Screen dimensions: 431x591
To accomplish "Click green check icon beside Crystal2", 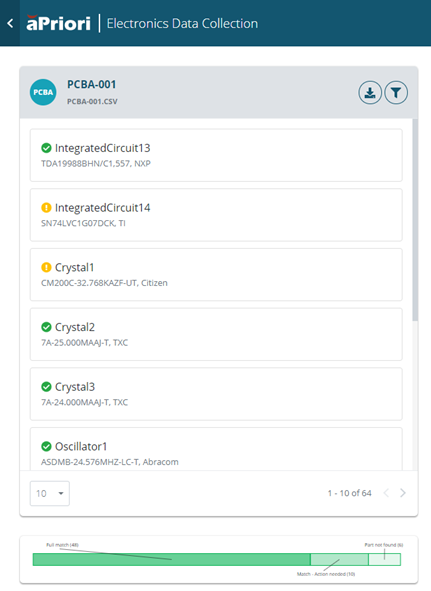I will [46, 327].
